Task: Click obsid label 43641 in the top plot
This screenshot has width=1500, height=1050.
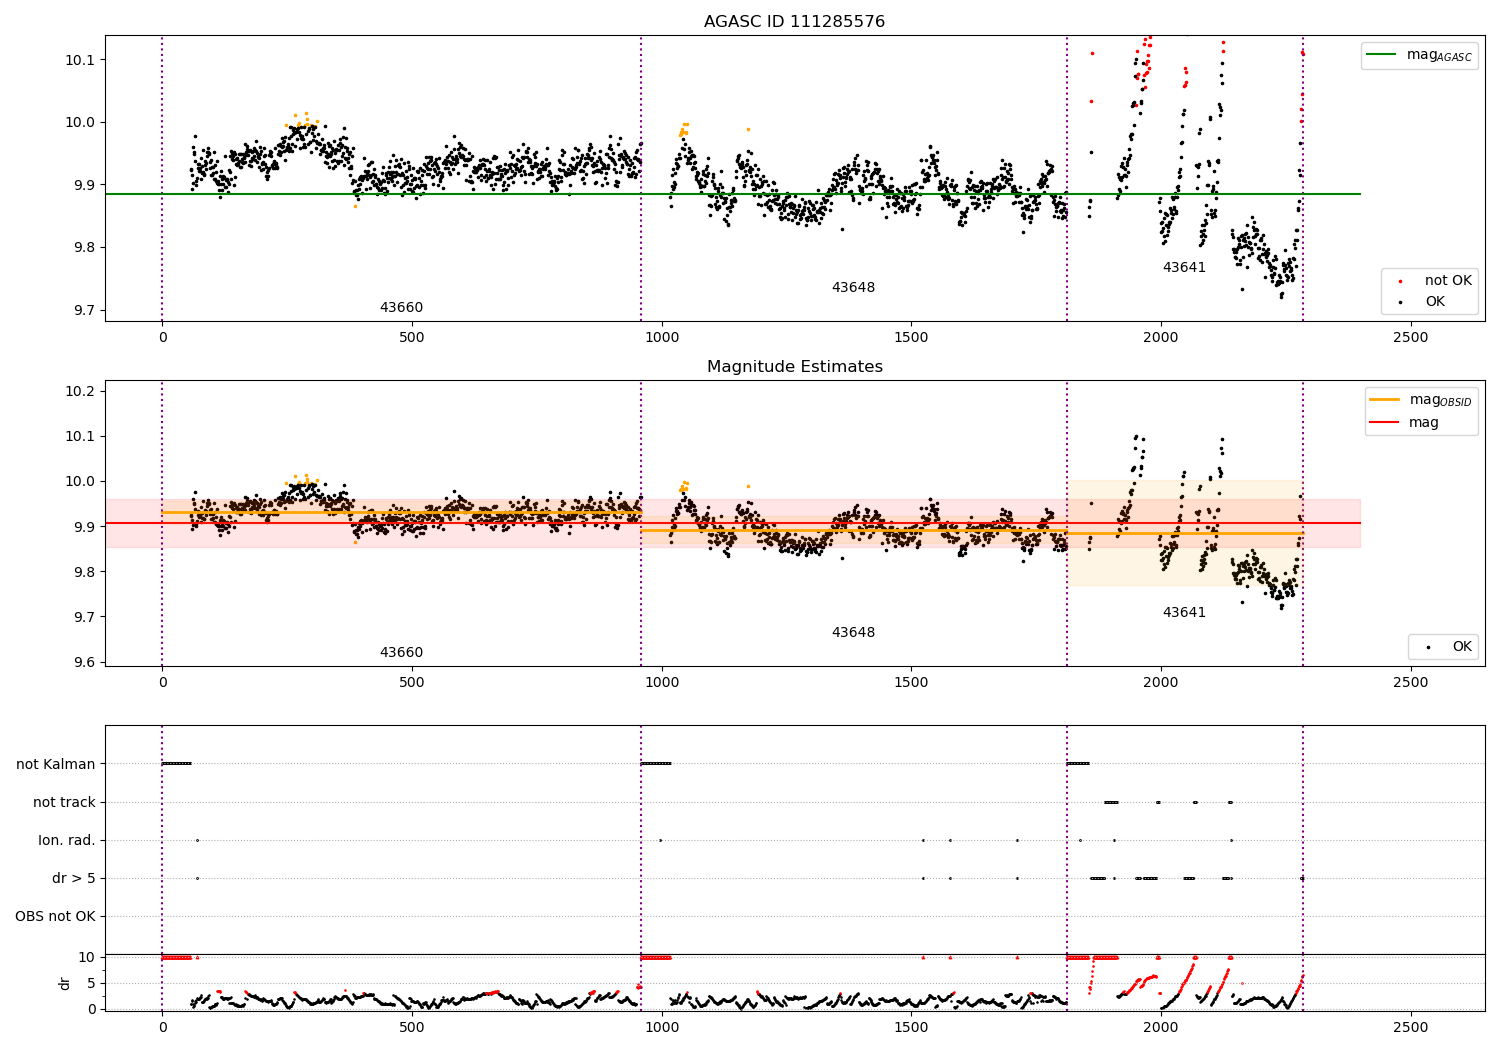Action: (1184, 268)
